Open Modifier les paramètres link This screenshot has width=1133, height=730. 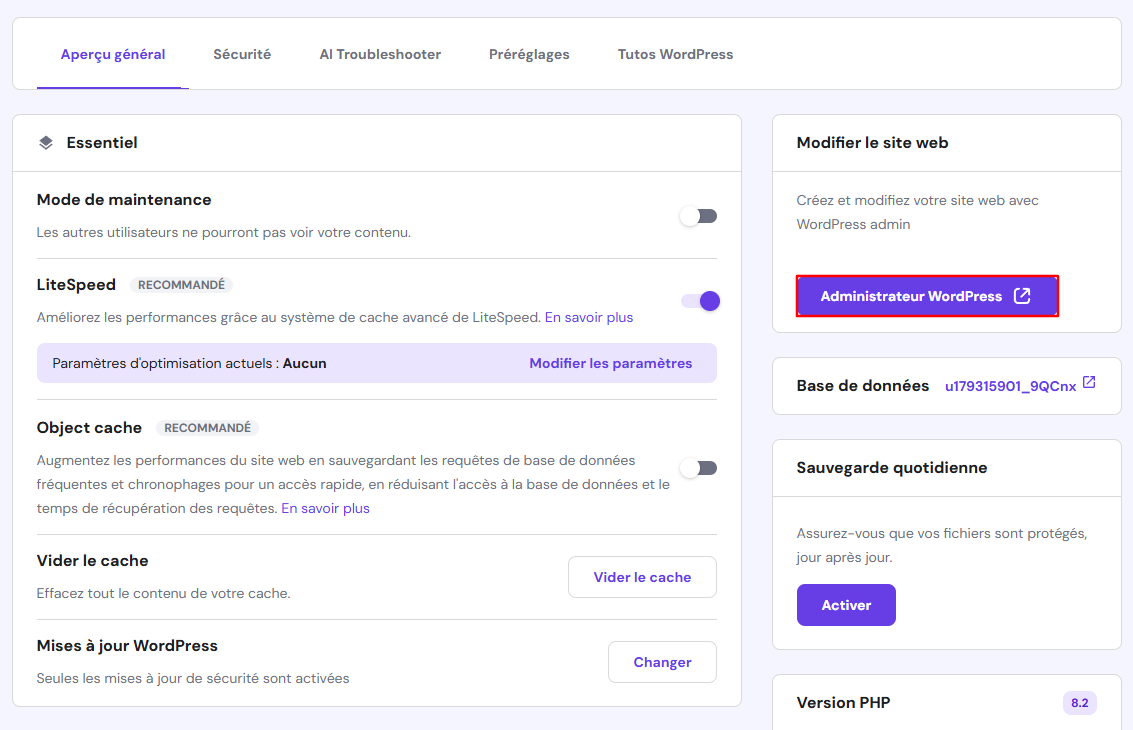click(611, 363)
